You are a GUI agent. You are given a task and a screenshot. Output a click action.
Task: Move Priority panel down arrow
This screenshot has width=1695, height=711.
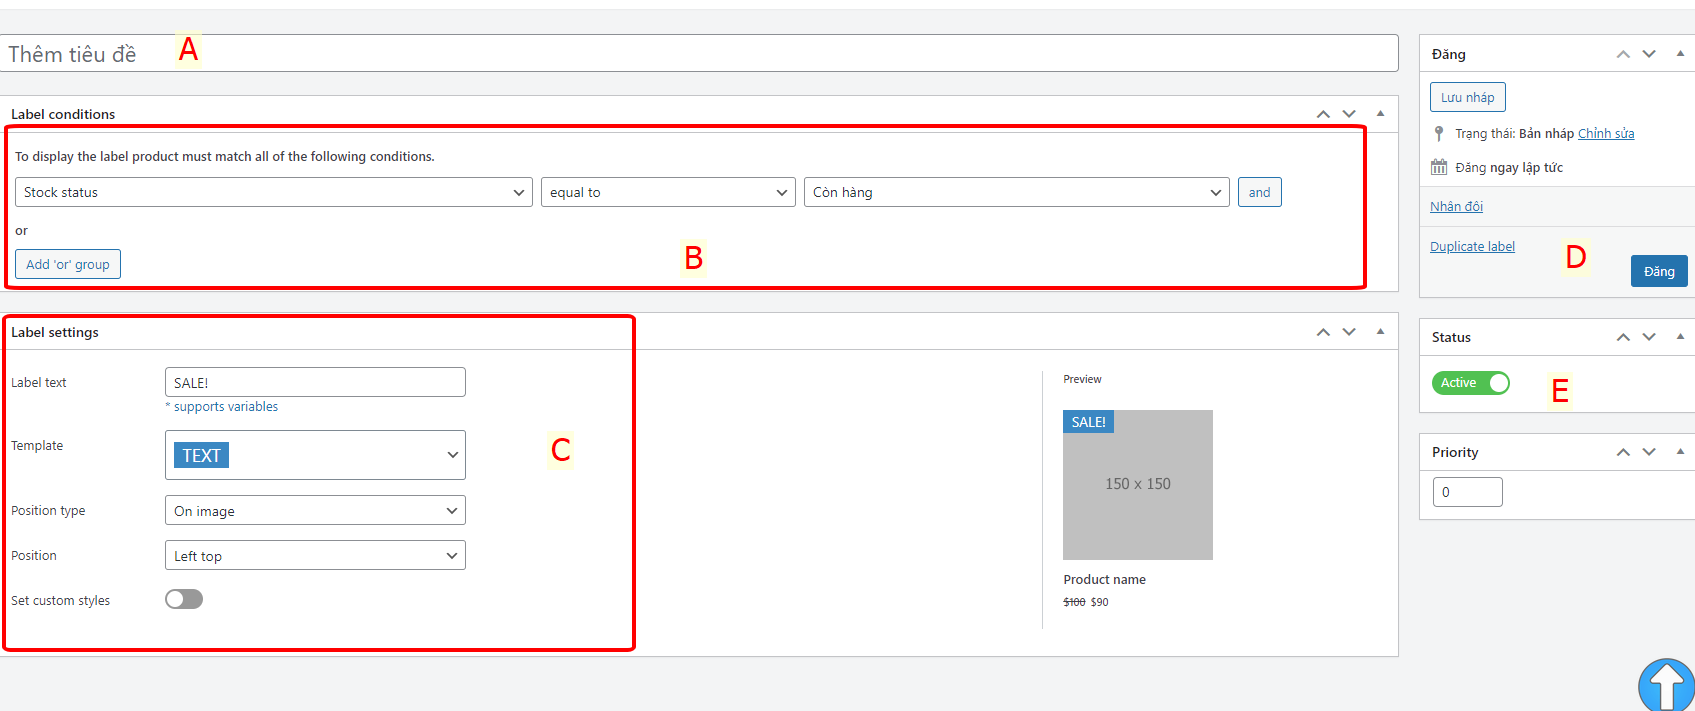click(1649, 452)
